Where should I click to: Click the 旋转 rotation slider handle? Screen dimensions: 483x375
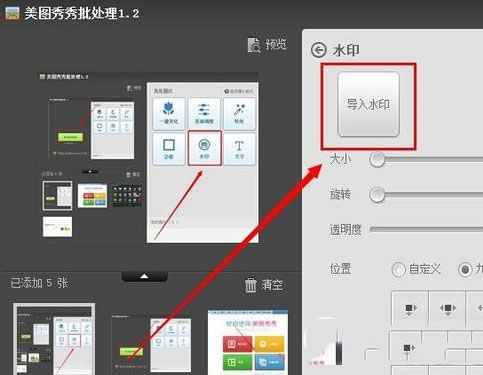click(377, 195)
